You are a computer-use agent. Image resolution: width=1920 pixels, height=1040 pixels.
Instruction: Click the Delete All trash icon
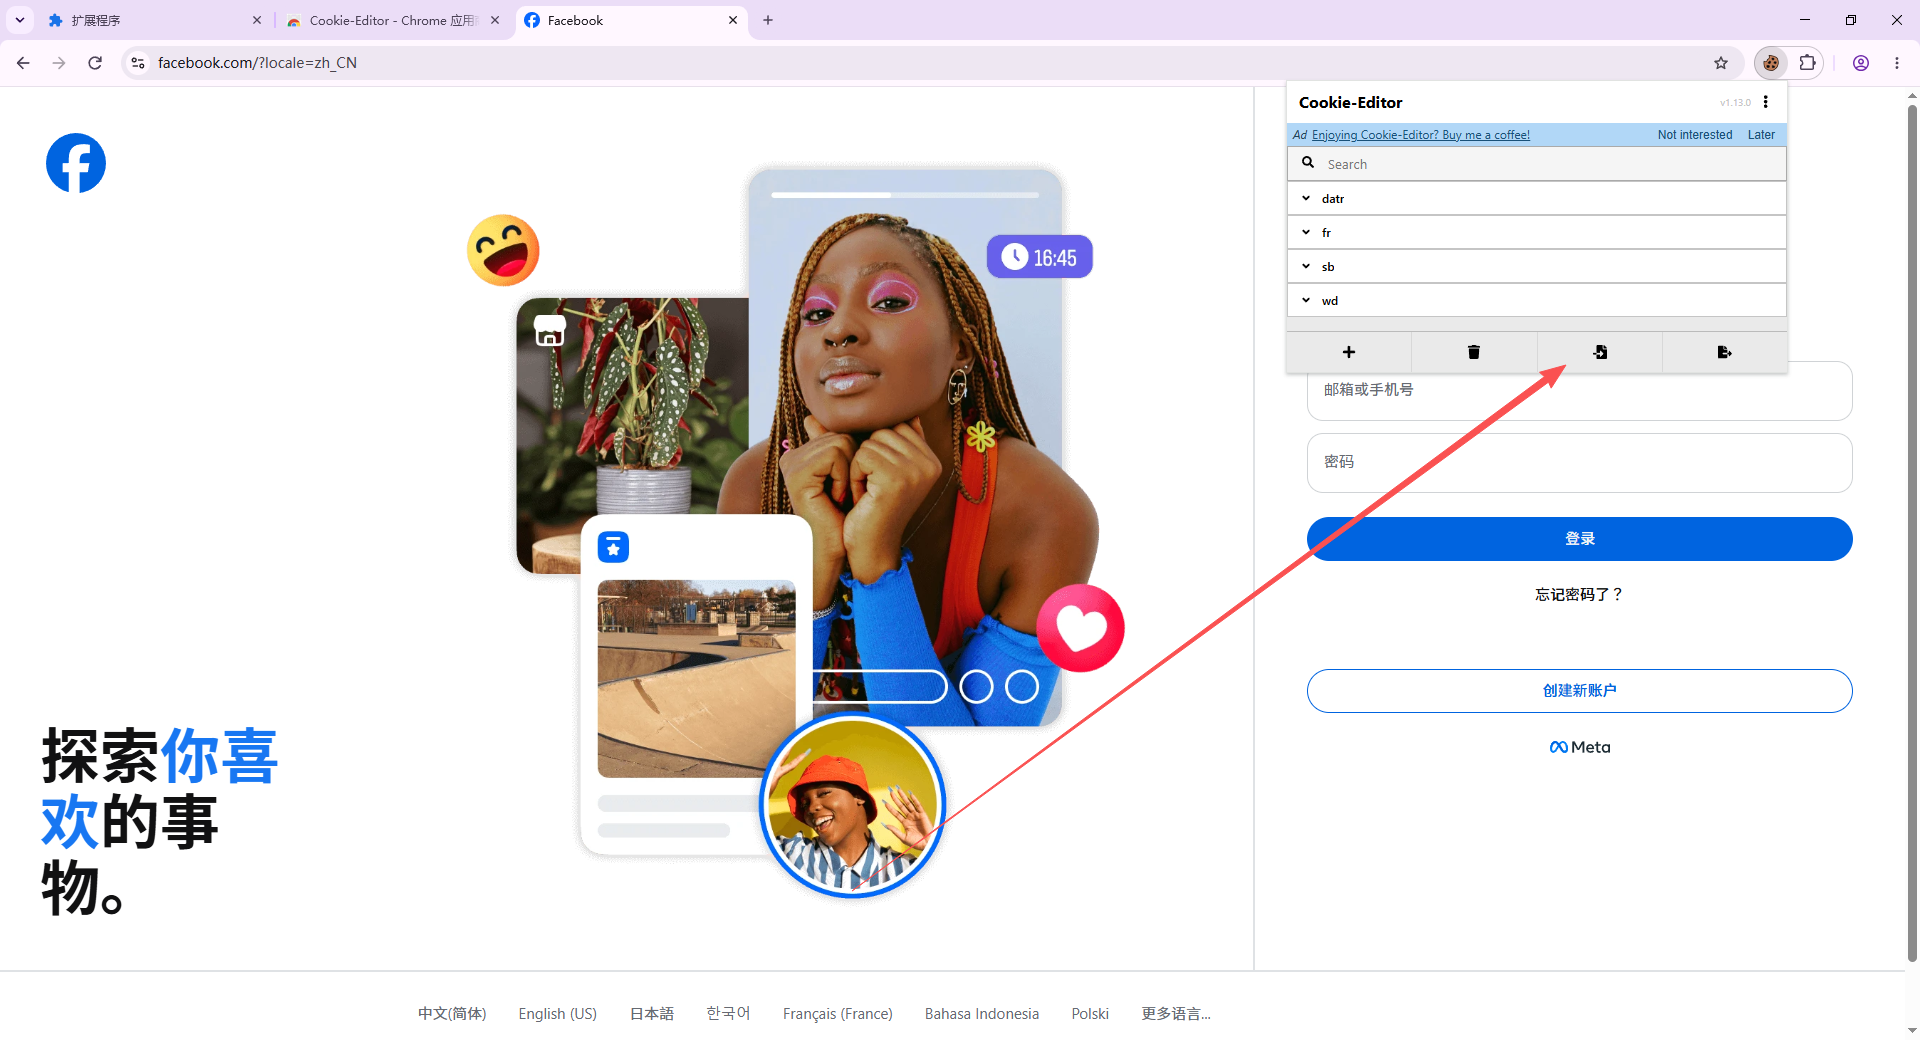(x=1473, y=352)
